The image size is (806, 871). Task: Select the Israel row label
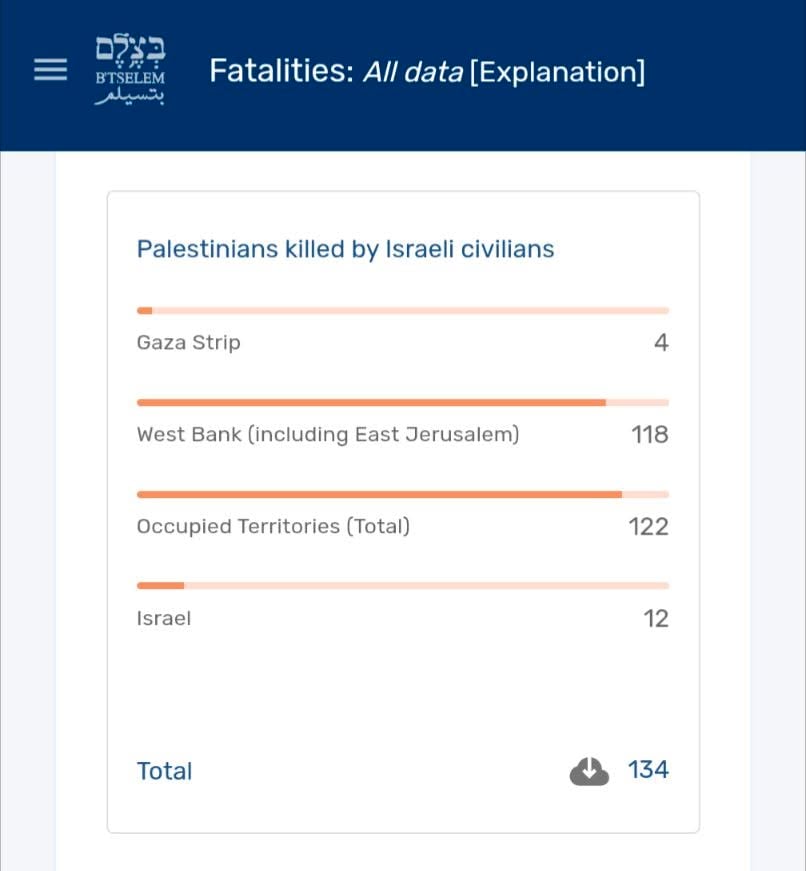(x=164, y=618)
